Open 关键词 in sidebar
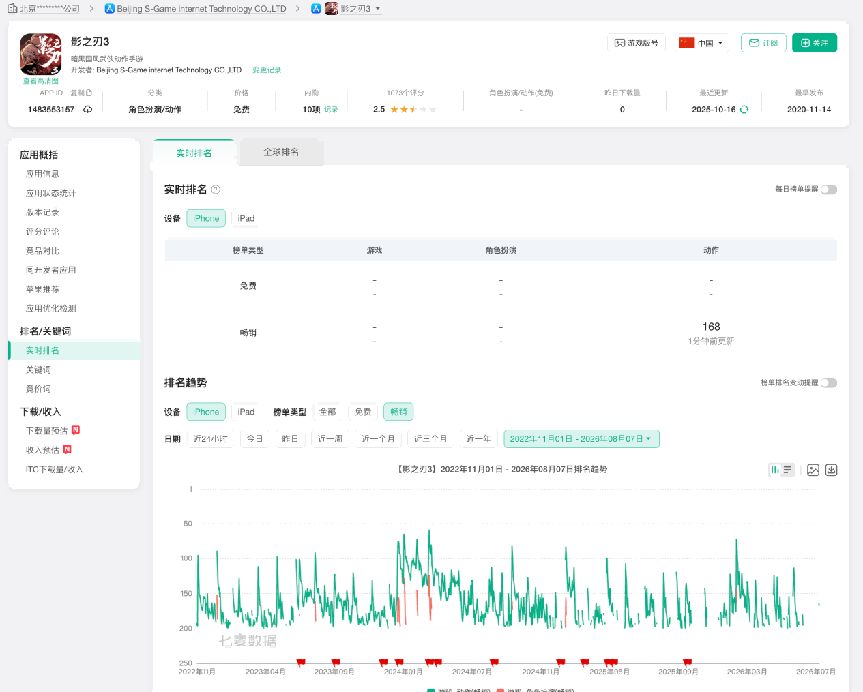The width and height of the screenshot is (863, 692). [38, 369]
